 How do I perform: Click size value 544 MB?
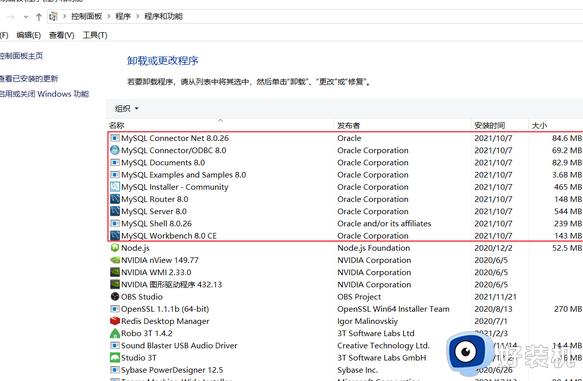coord(568,211)
